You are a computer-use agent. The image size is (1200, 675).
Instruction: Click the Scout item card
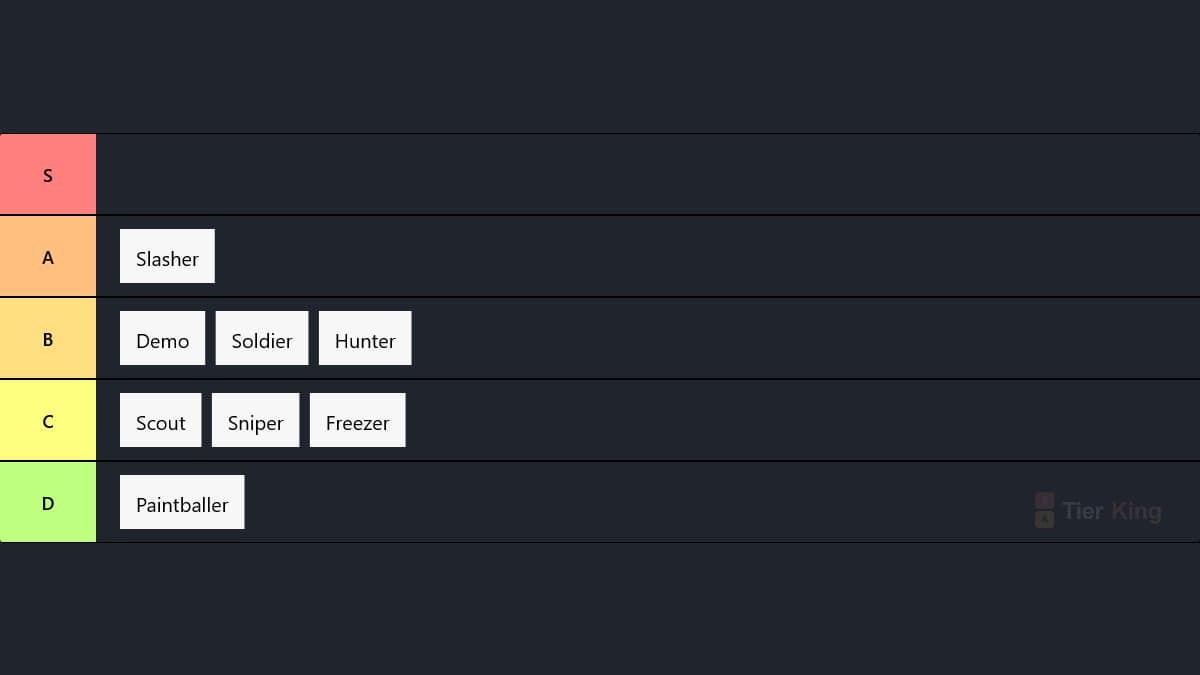click(x=160, y=421)
